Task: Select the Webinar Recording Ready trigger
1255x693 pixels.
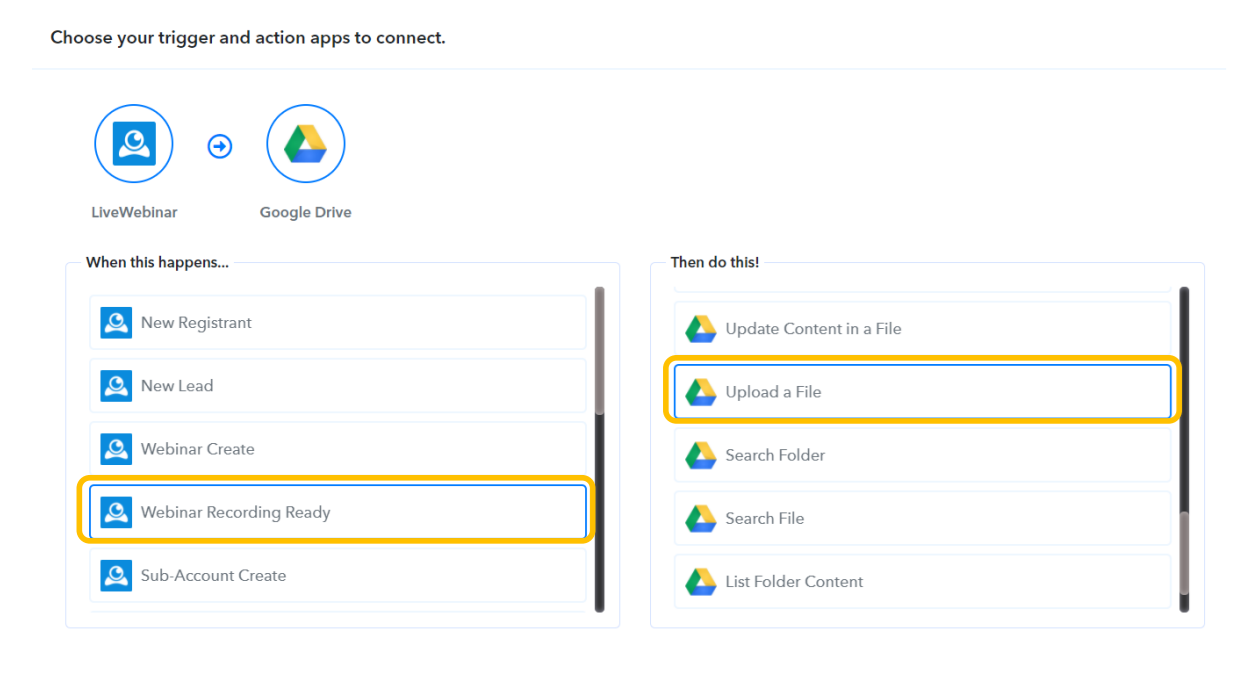Action: click(x=337, y=512)
